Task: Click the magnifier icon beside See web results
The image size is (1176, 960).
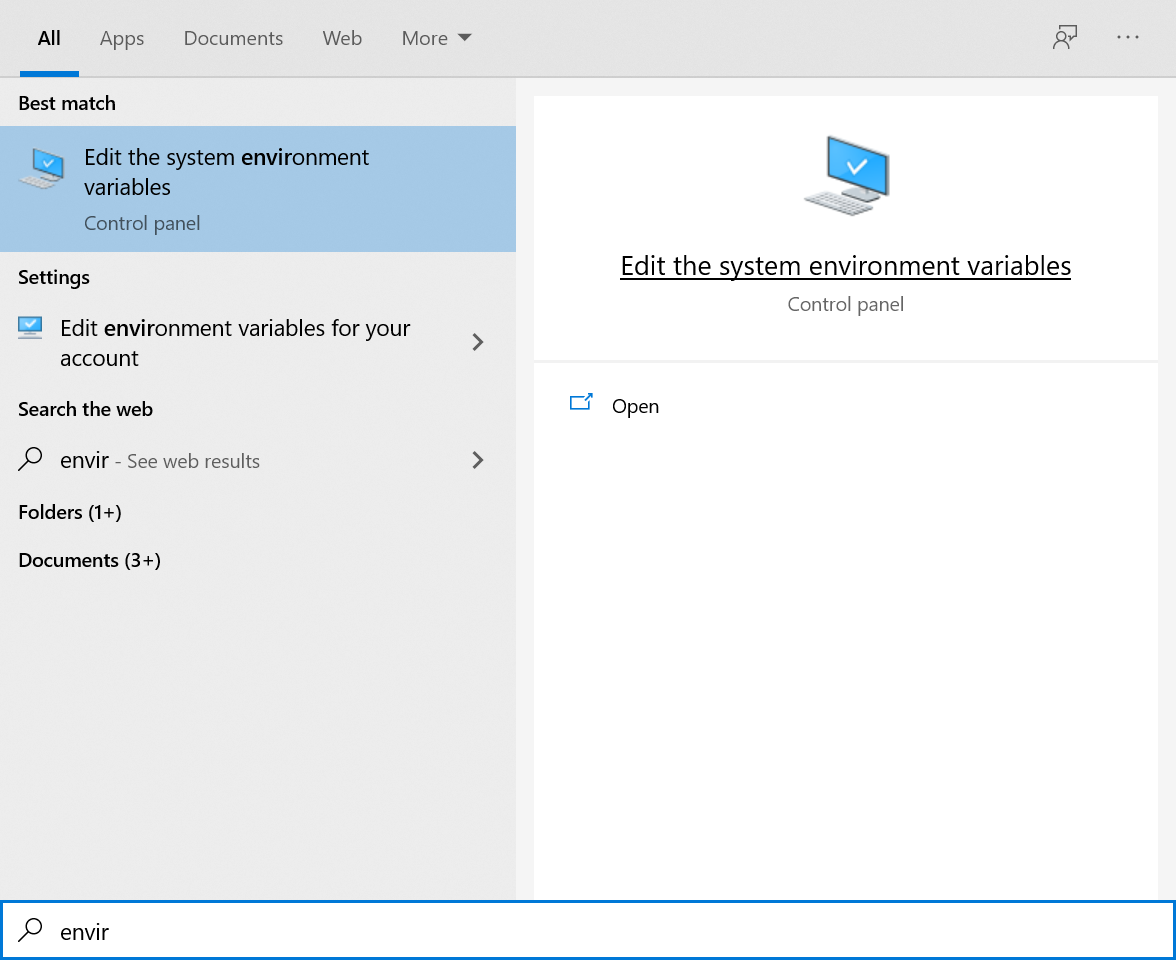Action: click(31, 460)
